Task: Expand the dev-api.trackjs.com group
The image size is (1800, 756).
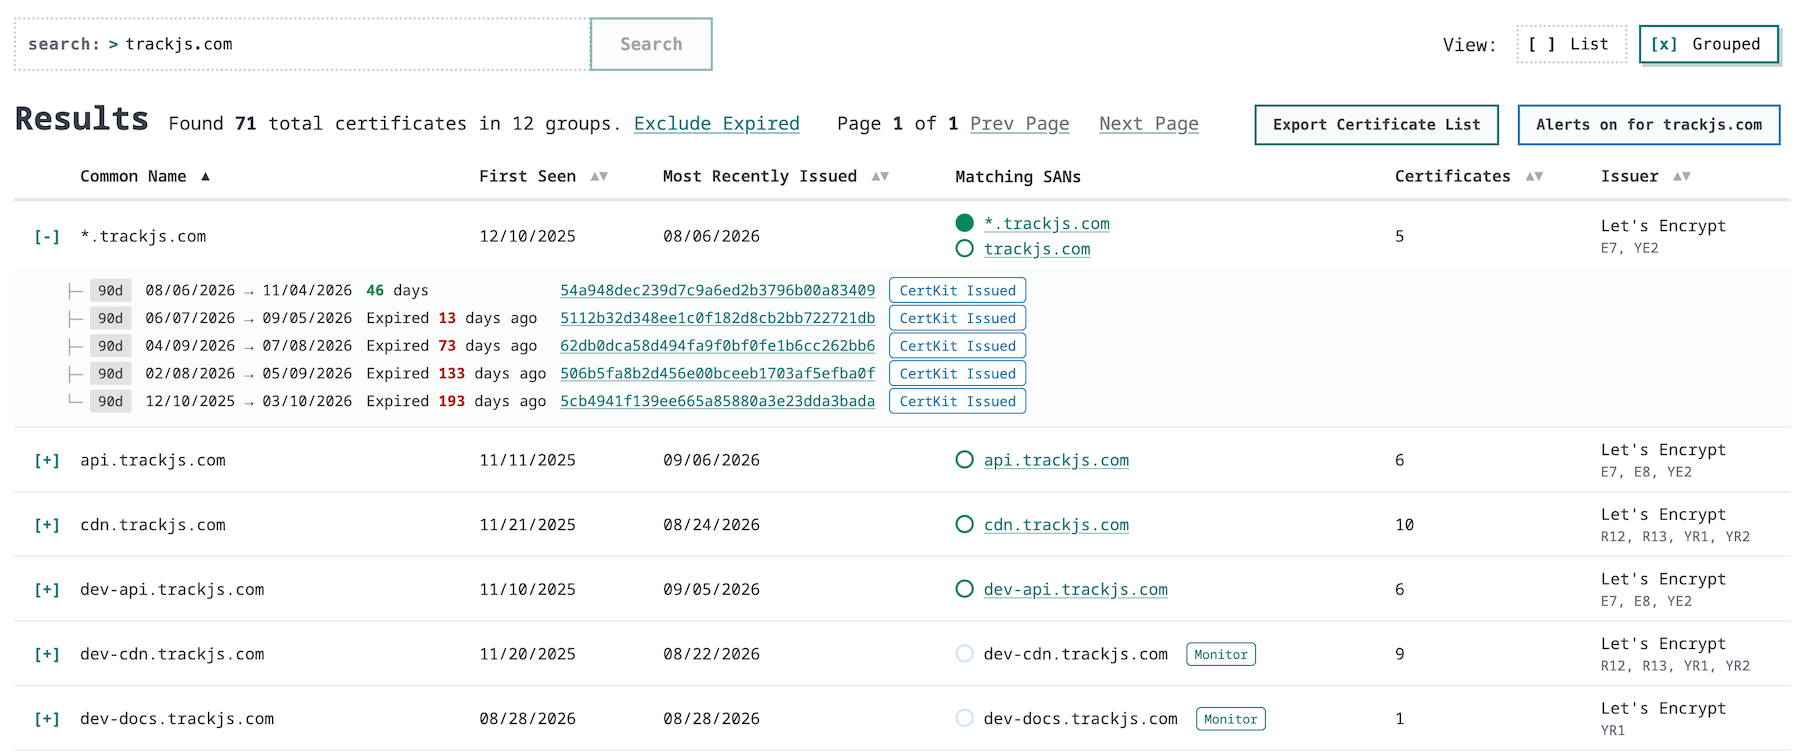Action: [47, 590]
